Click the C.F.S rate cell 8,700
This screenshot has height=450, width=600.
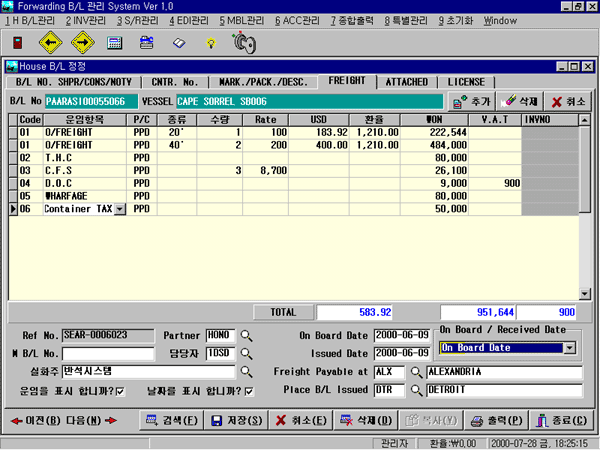pyautogui.click(x=266, y=171)
